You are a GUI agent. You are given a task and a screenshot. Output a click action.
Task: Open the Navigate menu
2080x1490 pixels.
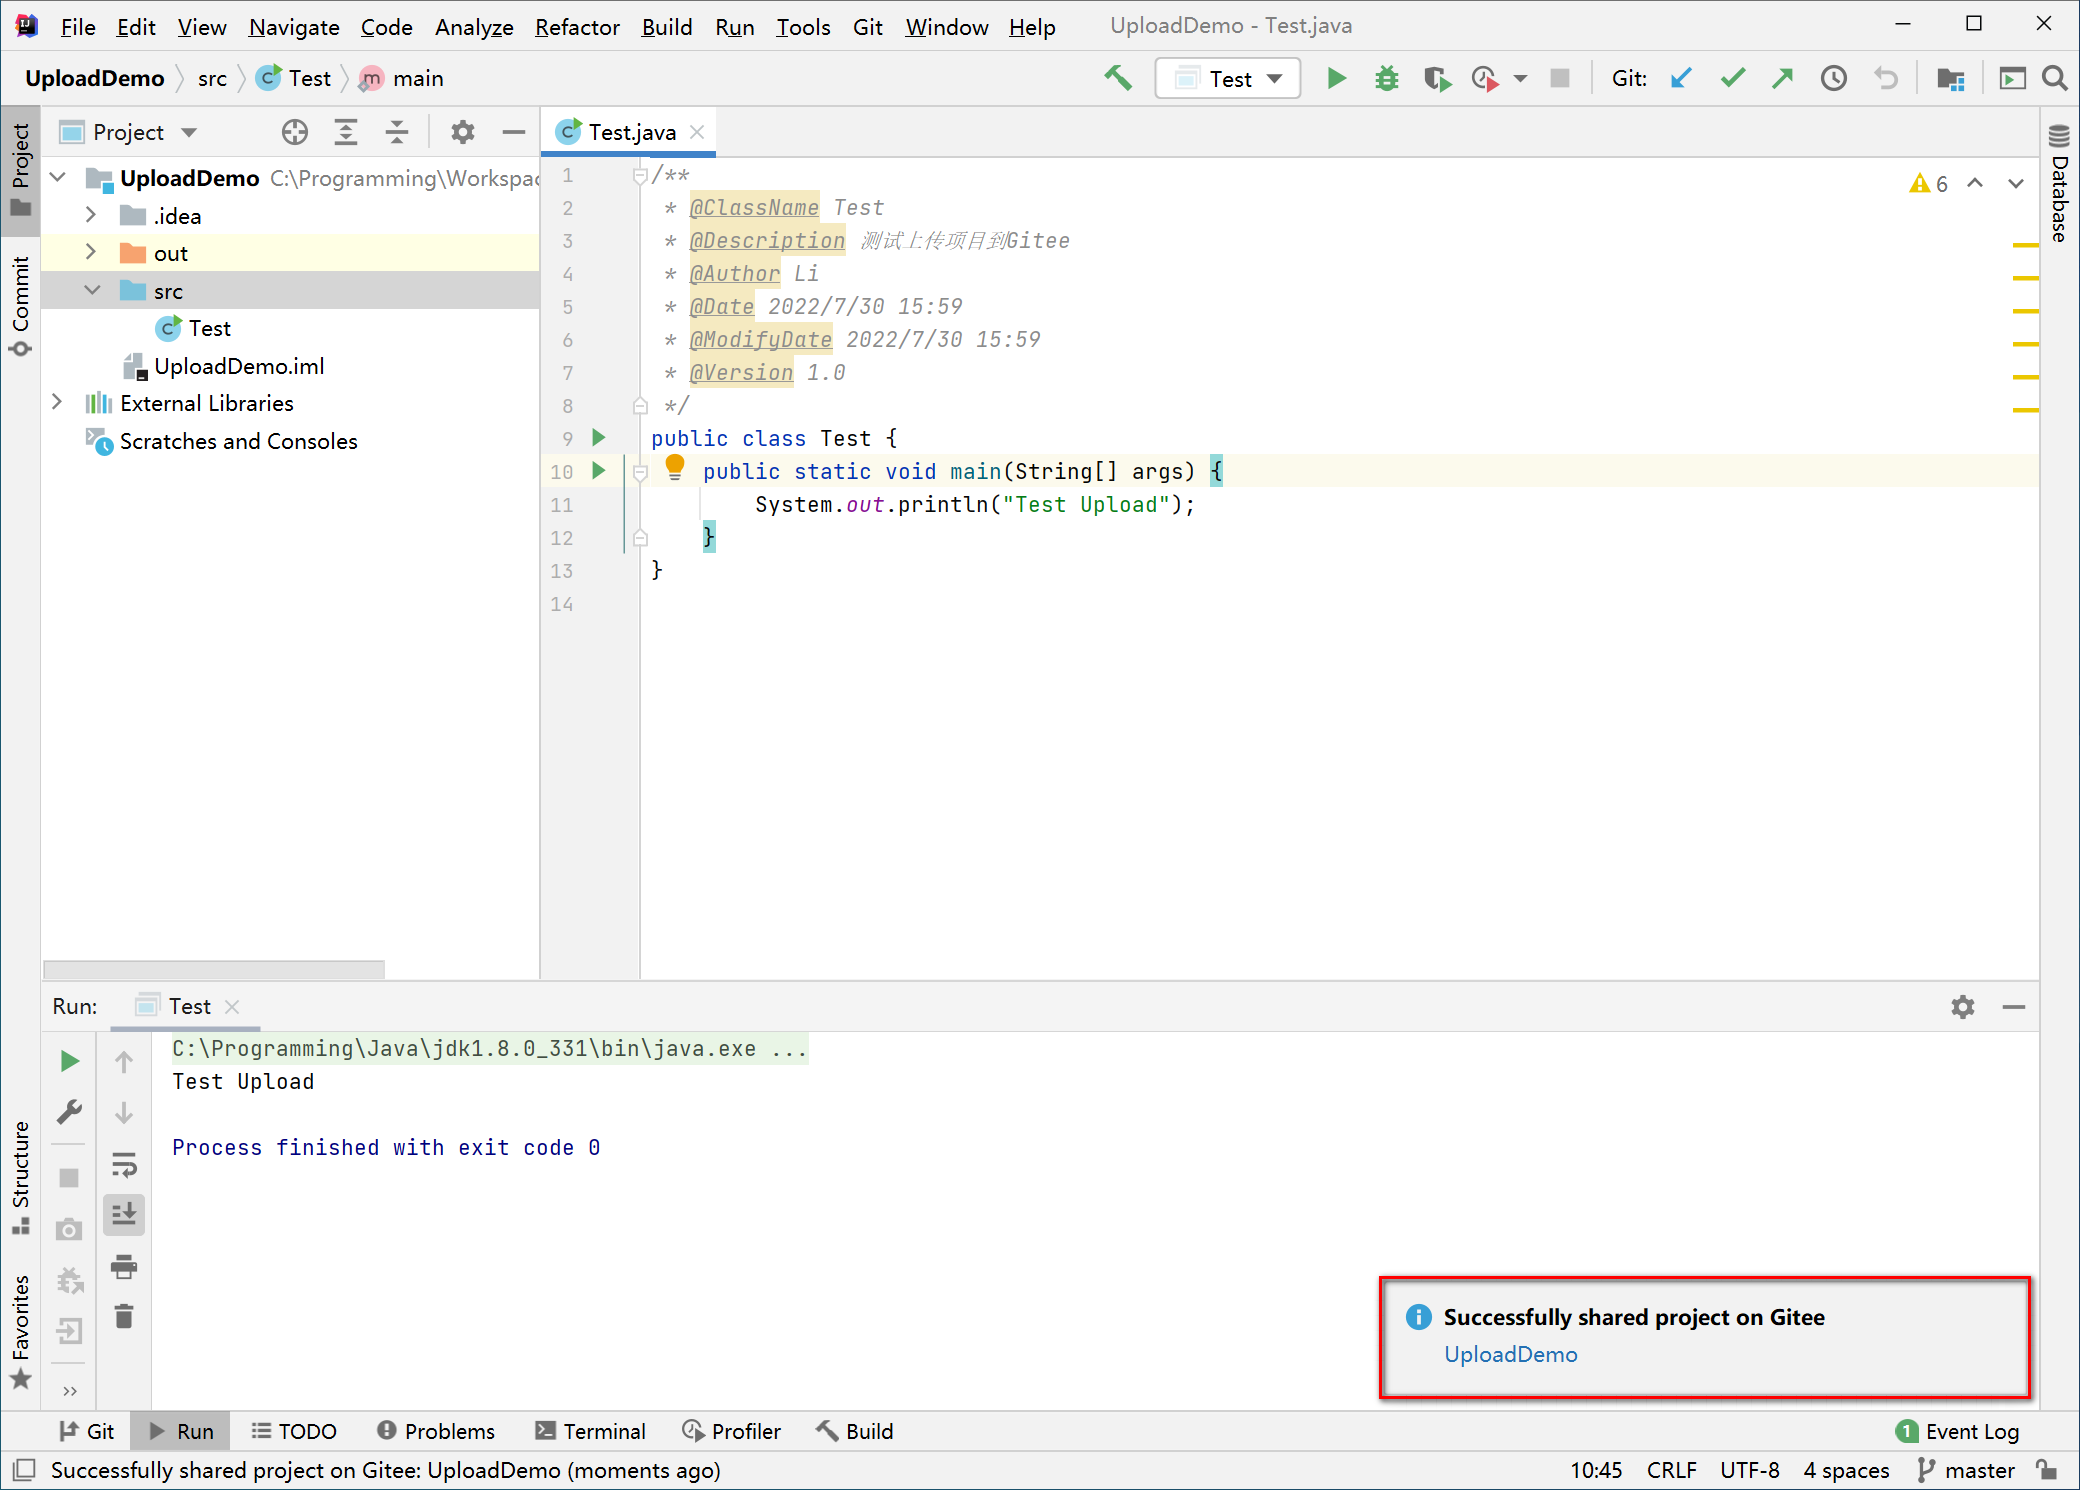[x=294, y=27]
